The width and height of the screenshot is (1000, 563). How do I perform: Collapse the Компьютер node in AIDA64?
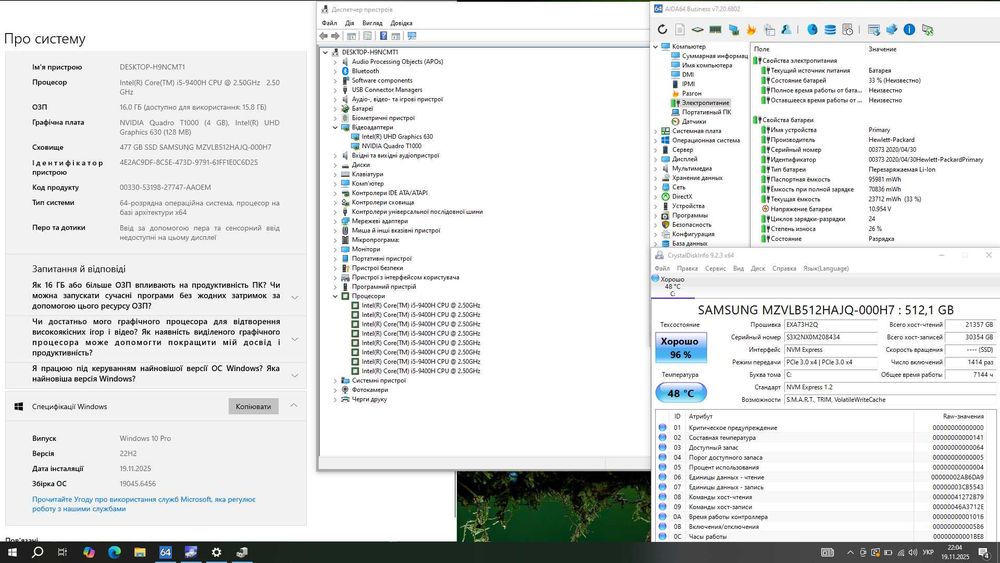656,47
